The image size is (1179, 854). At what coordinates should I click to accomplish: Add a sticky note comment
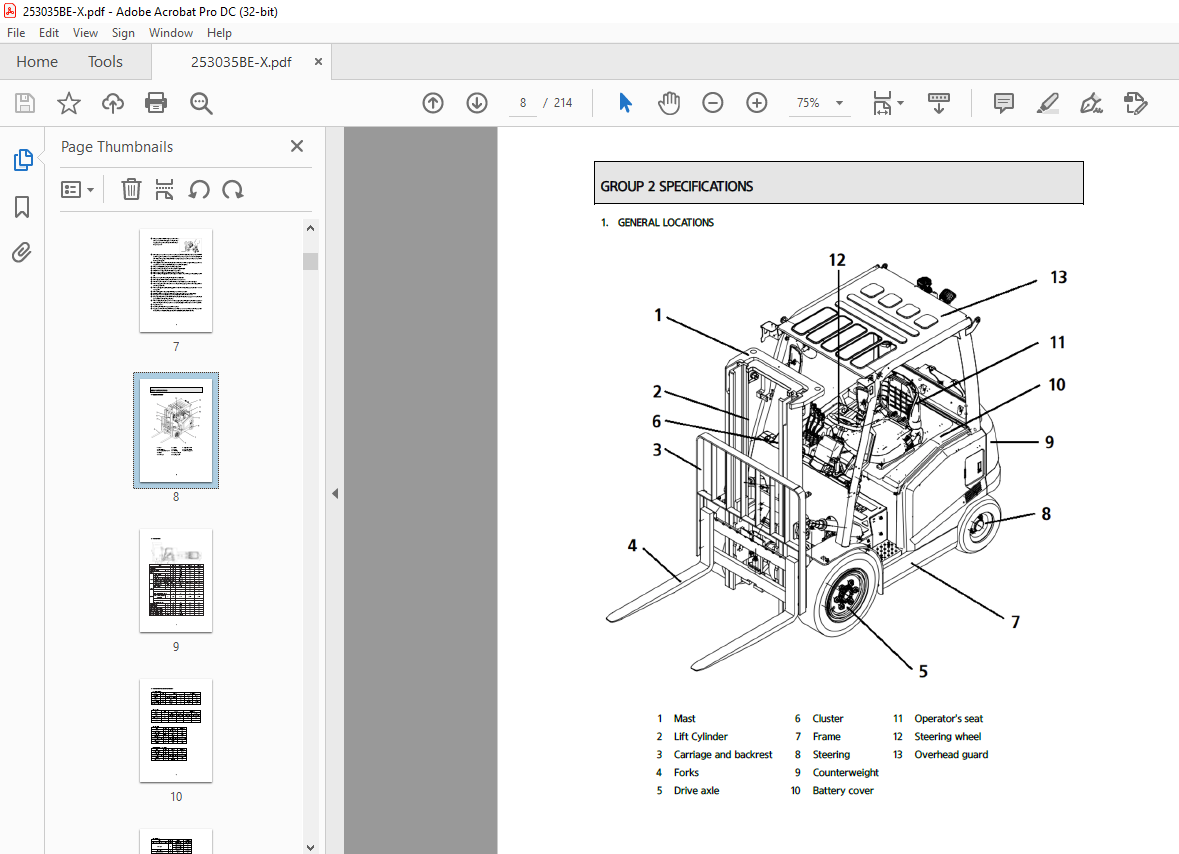point(1004,103)
